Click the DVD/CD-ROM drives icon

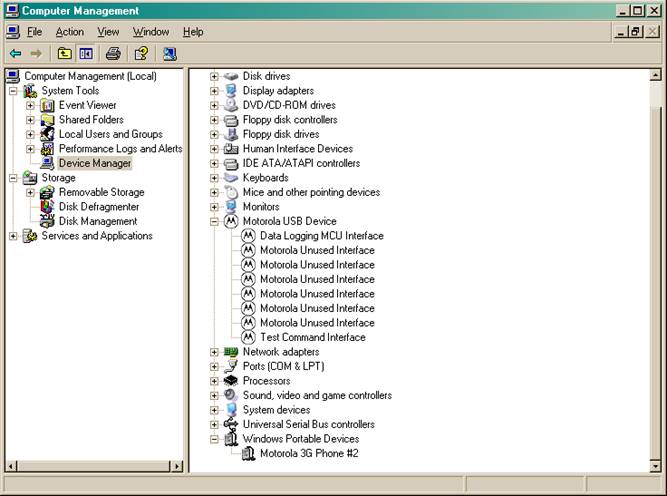pyautogui.click(x=231, y=105)
